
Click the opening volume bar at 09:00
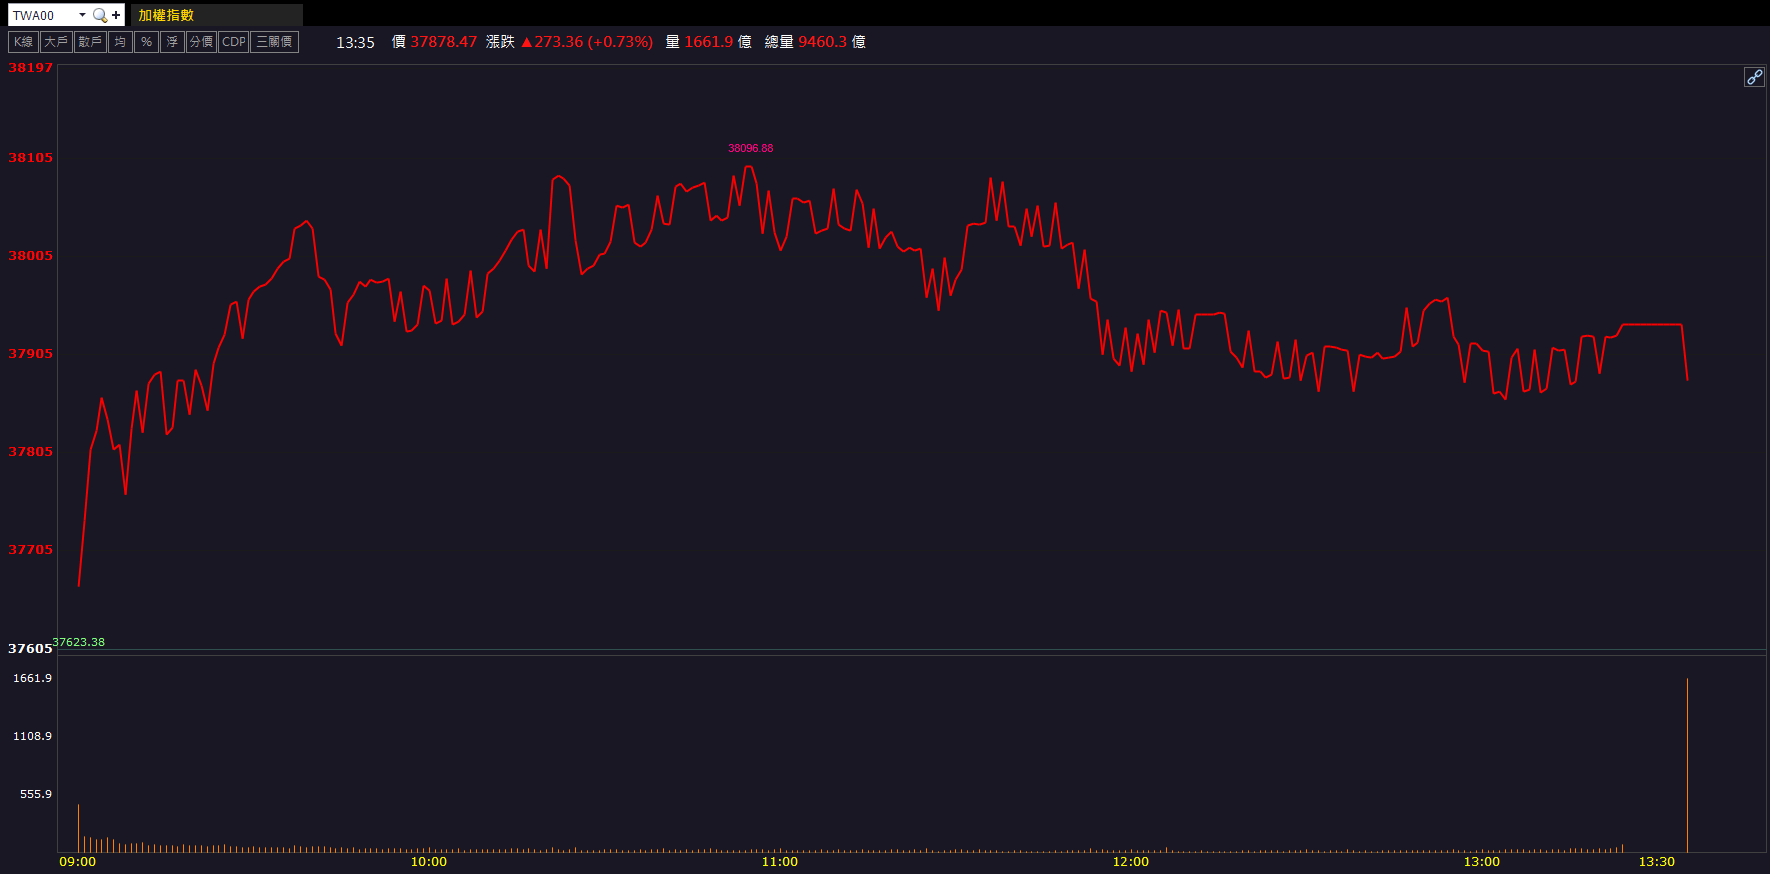[78, 828]
